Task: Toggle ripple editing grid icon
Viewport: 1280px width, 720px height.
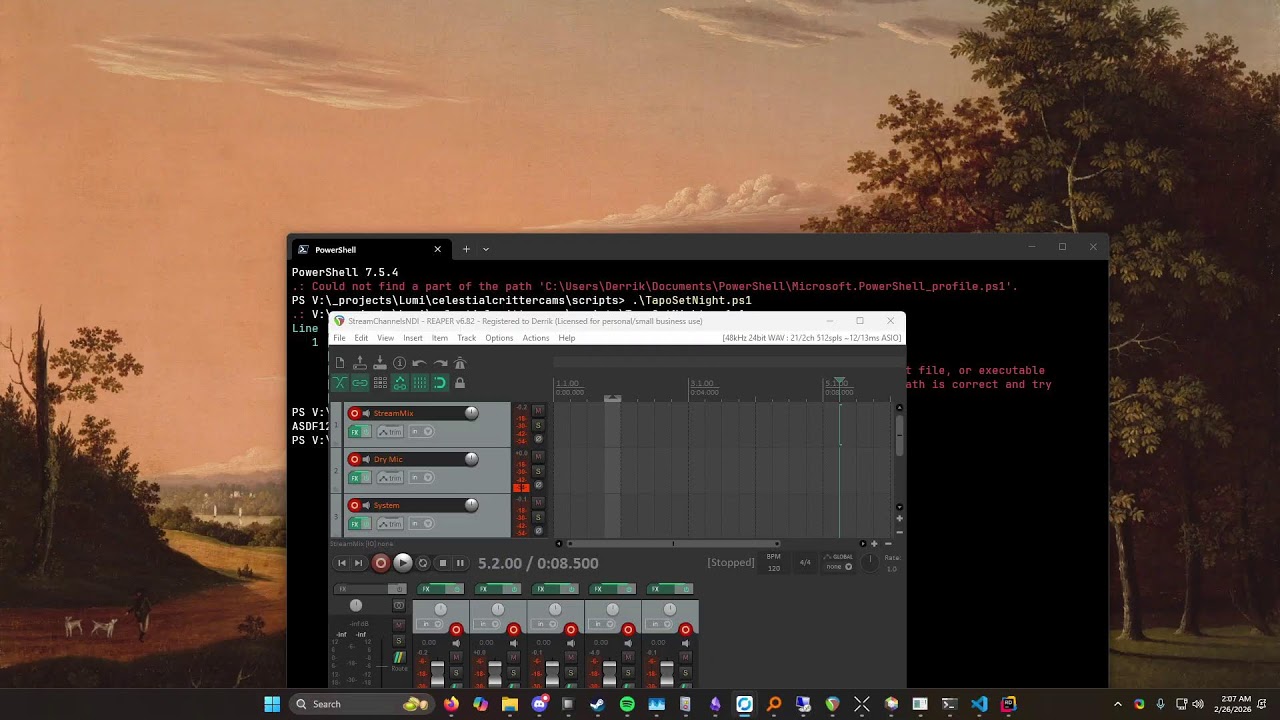Action: pyautogui.click(x=380, y=383)
